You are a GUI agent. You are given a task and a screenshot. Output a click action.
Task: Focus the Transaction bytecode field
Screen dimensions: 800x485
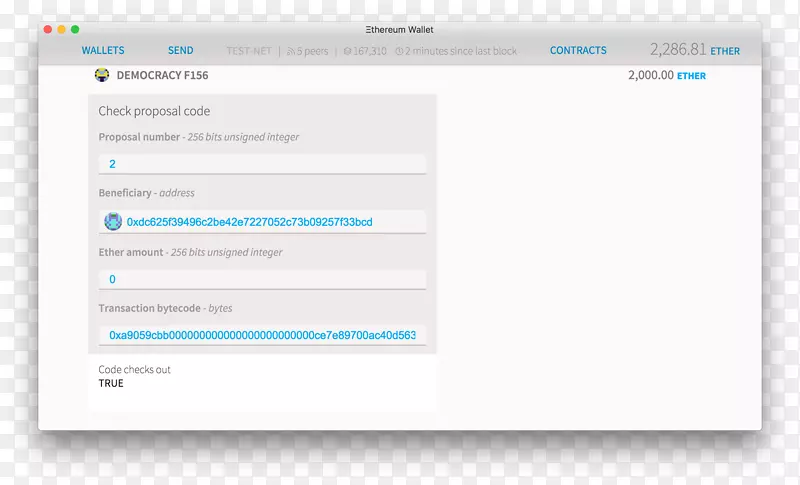point(262,335)
